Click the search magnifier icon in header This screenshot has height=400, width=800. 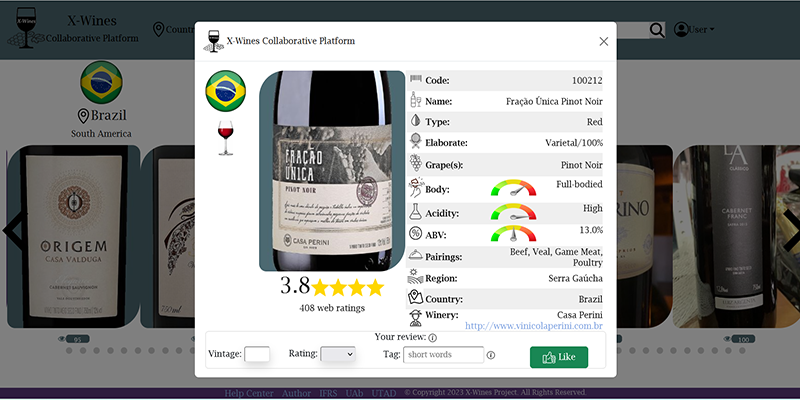(657, 30)
